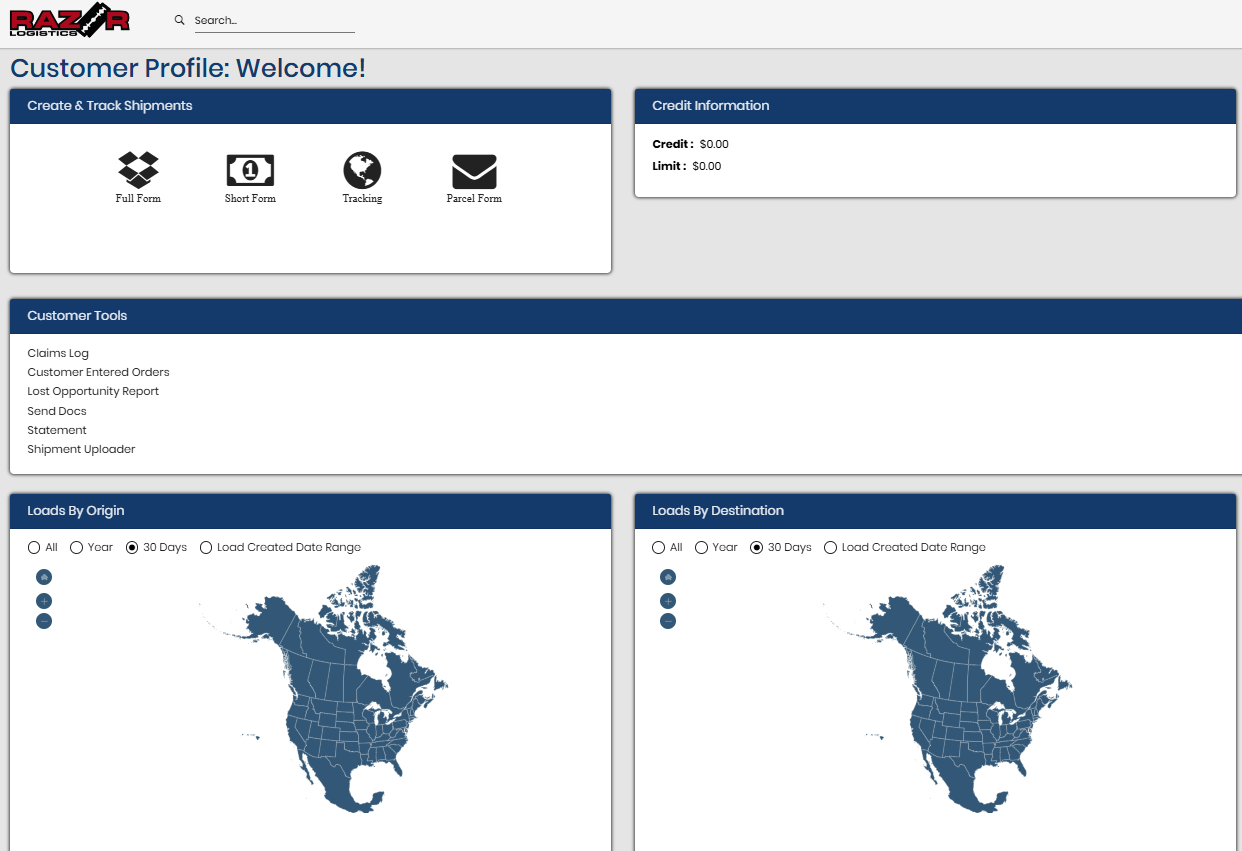Image resolution: width=1242 pixels, height=851 pixels.
Task: Open the Short Form shipment icon
Action: (x=250, y=172)
